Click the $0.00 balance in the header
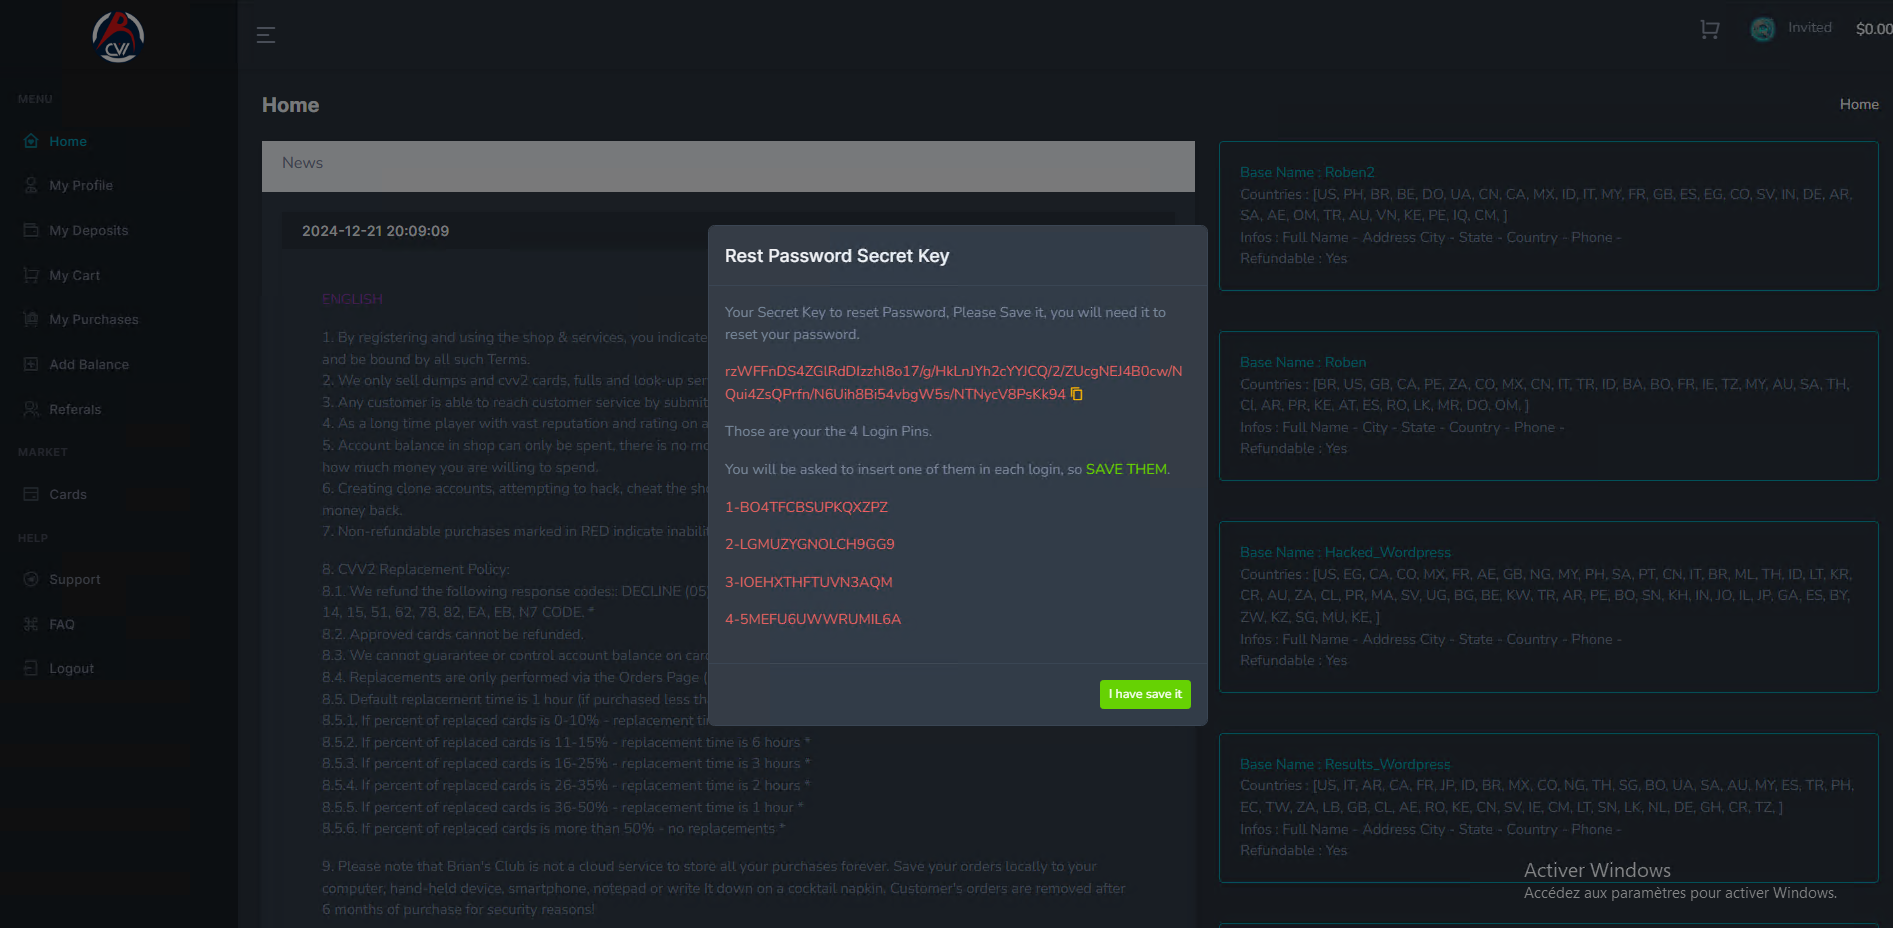Screen dimensions: 1893x928 click(1874, 29)
